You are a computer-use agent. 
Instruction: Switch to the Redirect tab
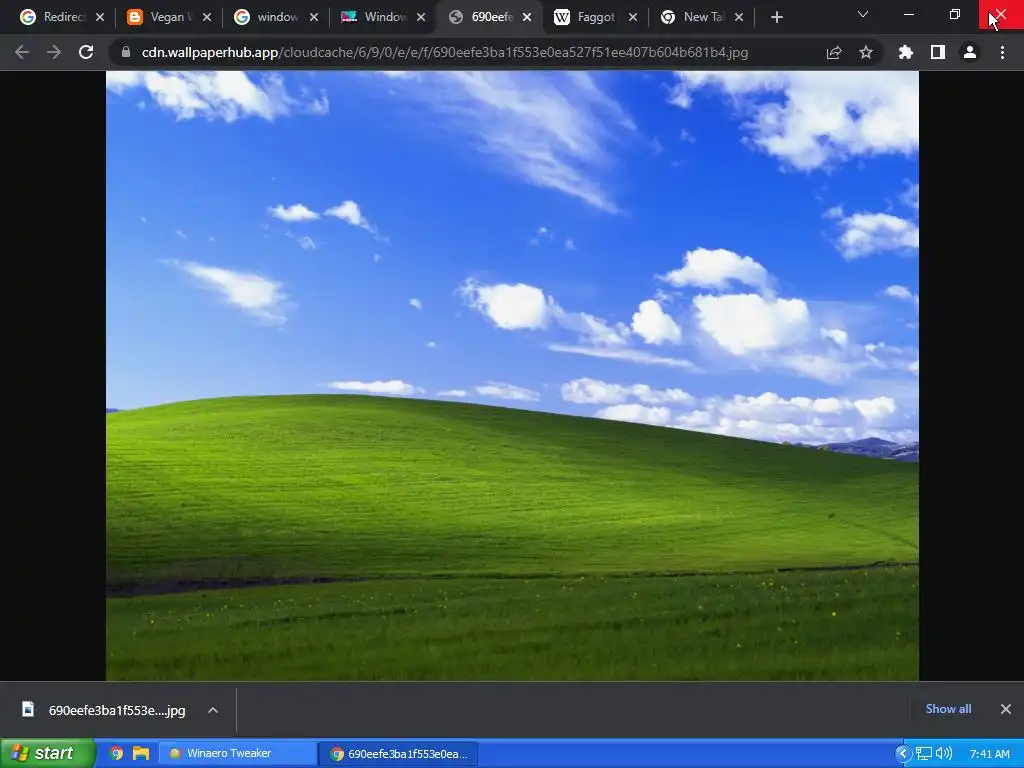(54, 17)
